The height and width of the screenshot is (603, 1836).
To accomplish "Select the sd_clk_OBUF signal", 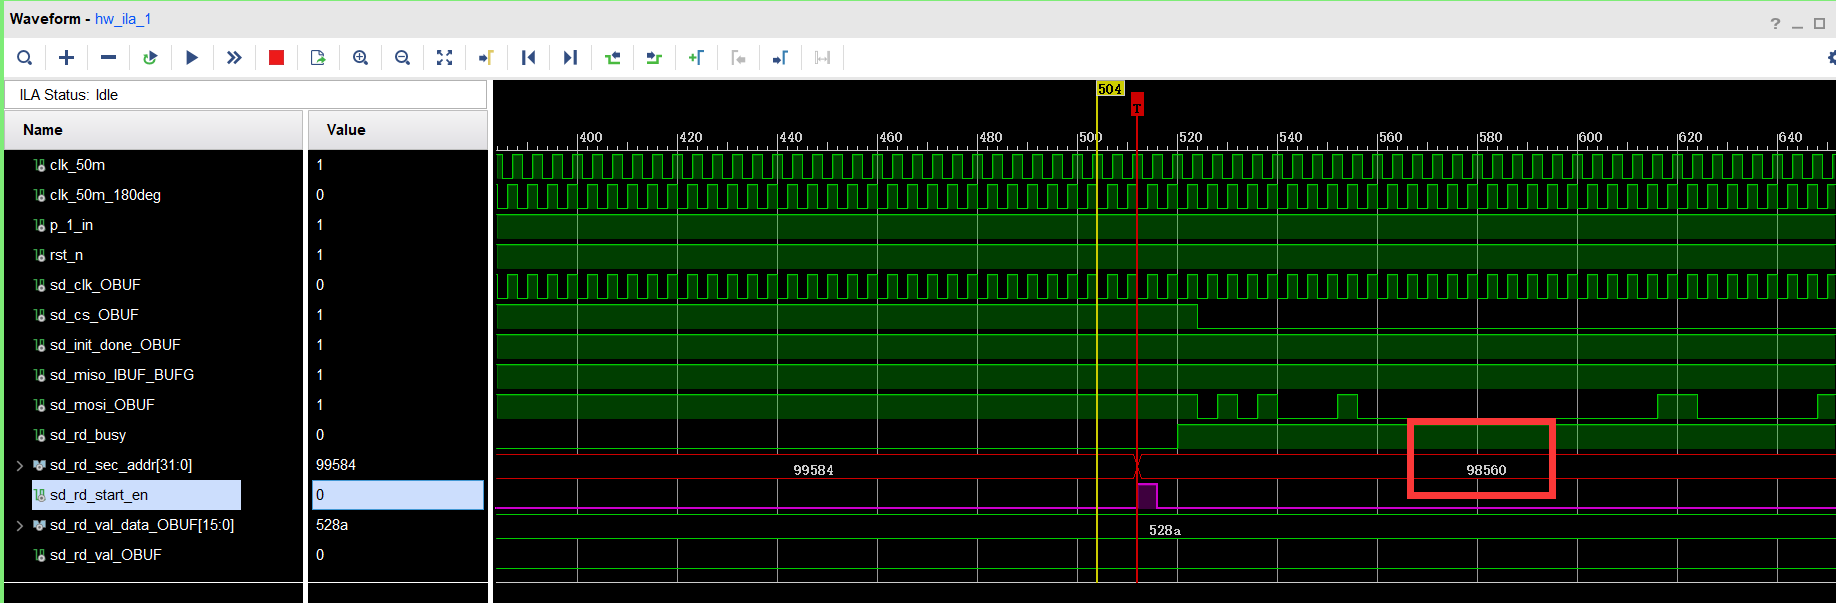I will pyautogui.click(x=95, y=285).
